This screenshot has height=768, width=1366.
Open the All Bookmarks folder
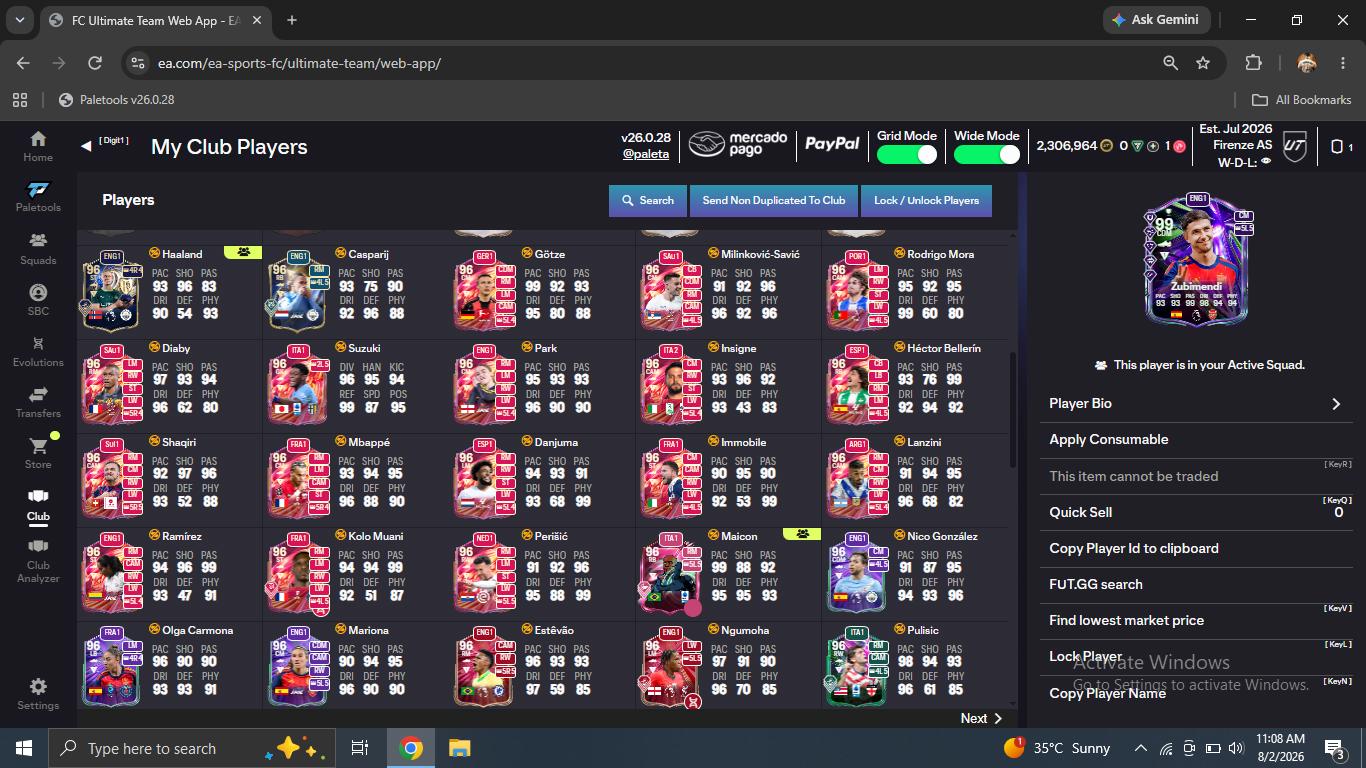click(1302, 100)
